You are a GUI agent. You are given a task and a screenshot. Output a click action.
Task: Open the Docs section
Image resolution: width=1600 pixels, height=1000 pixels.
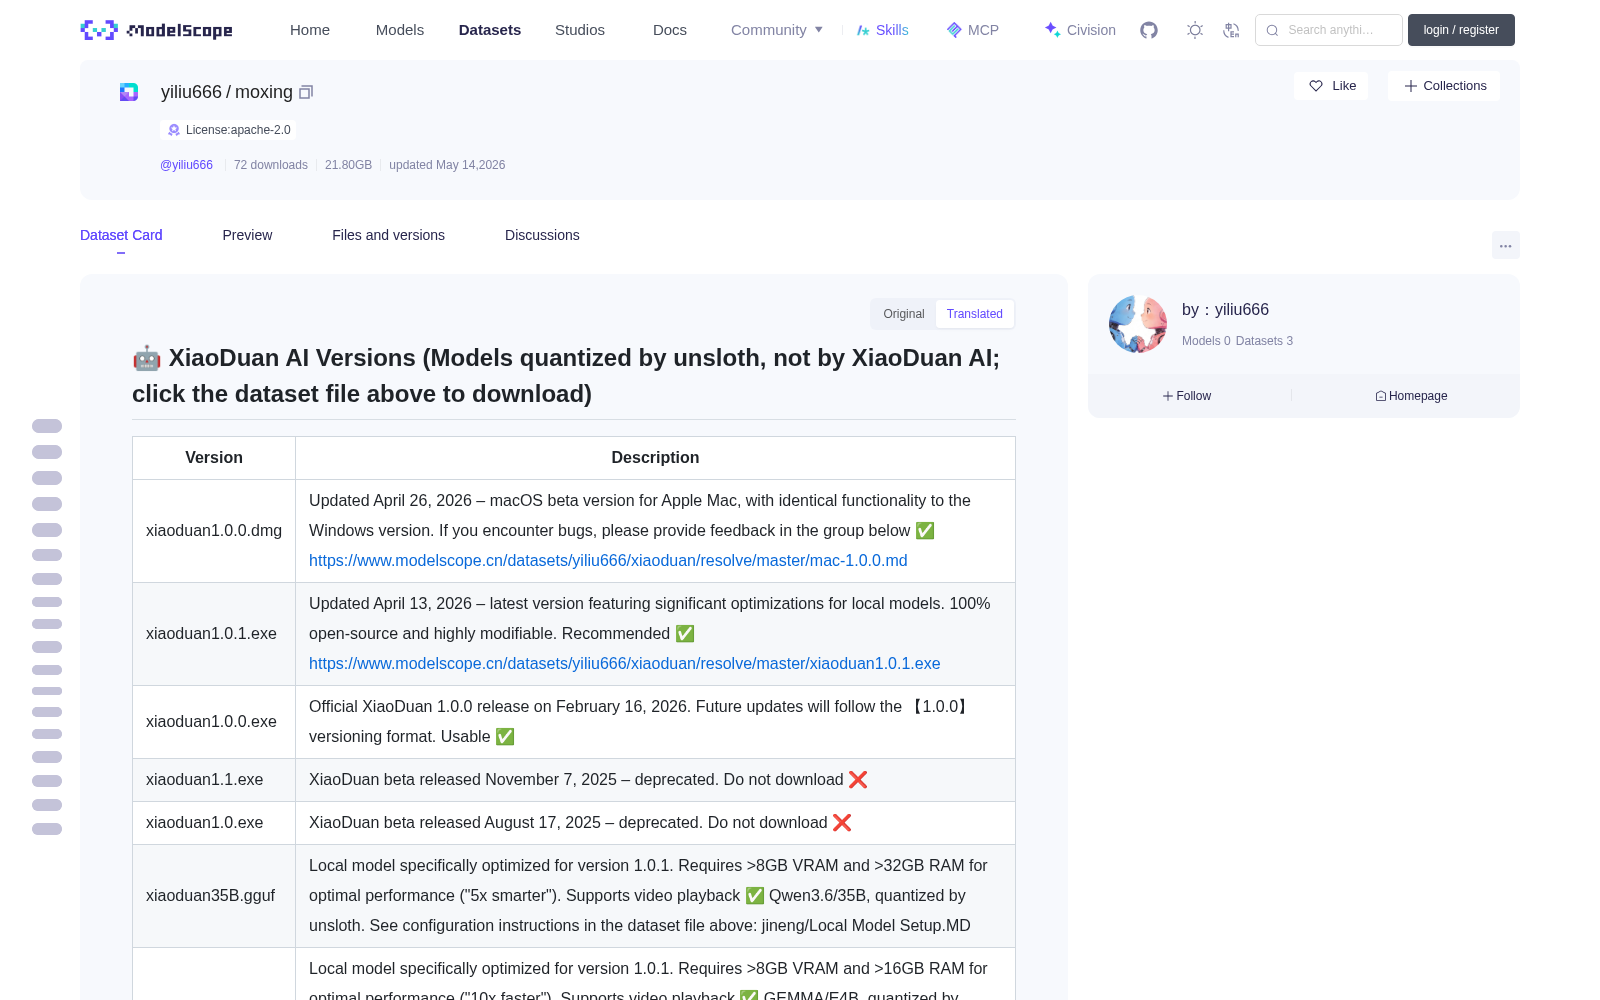pos(670,30)
